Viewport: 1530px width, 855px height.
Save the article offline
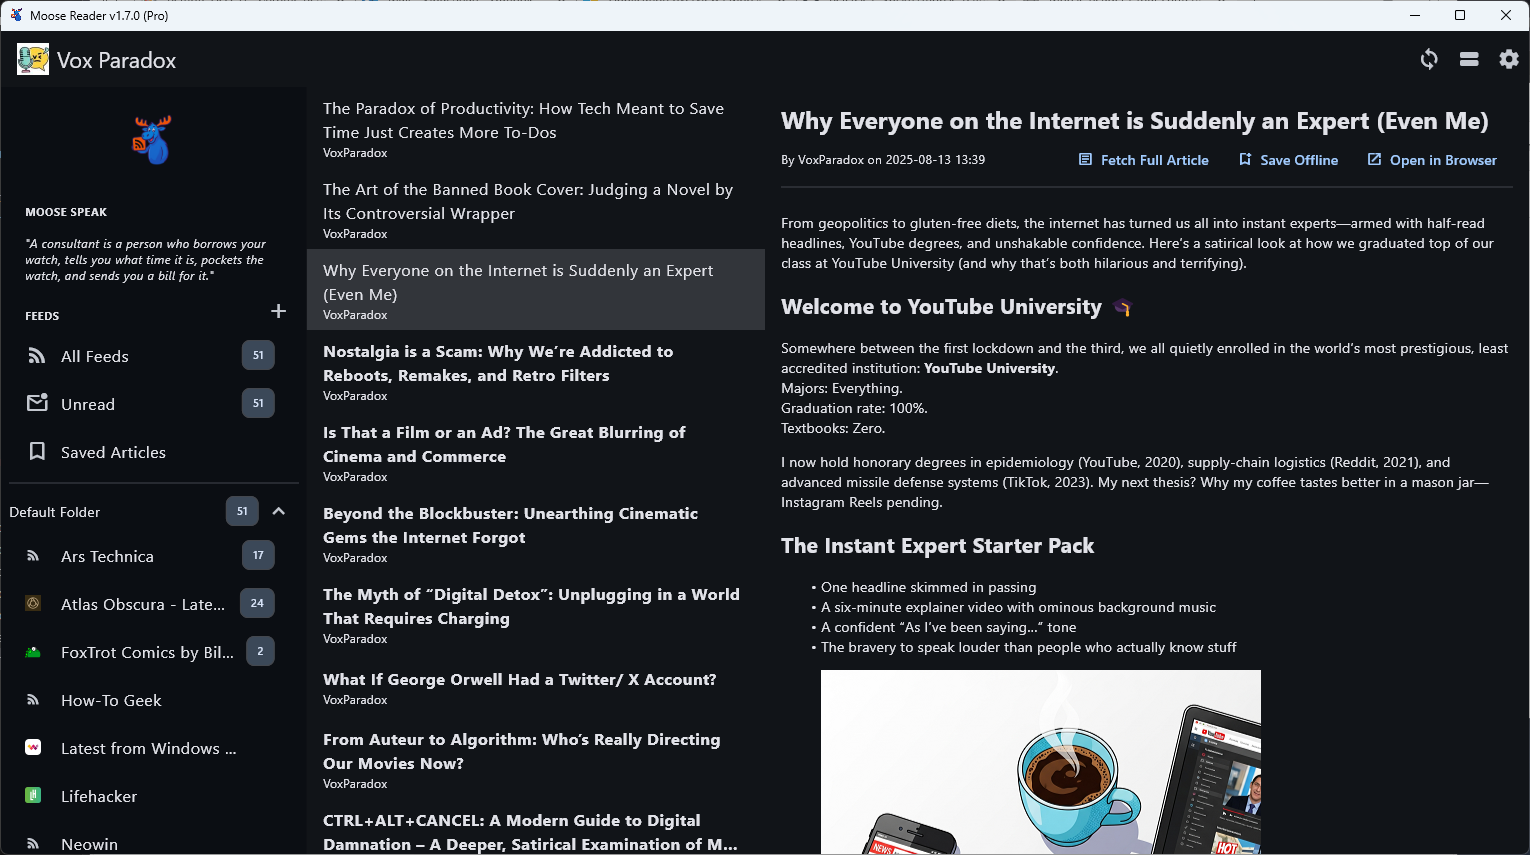tap(1288, 160)
